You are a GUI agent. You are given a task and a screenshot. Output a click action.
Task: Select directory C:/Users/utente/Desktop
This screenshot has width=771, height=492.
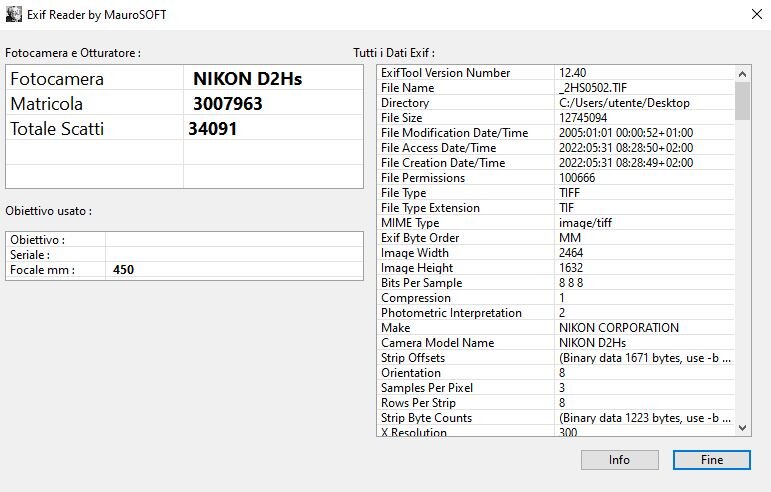(x=624, y=103)
